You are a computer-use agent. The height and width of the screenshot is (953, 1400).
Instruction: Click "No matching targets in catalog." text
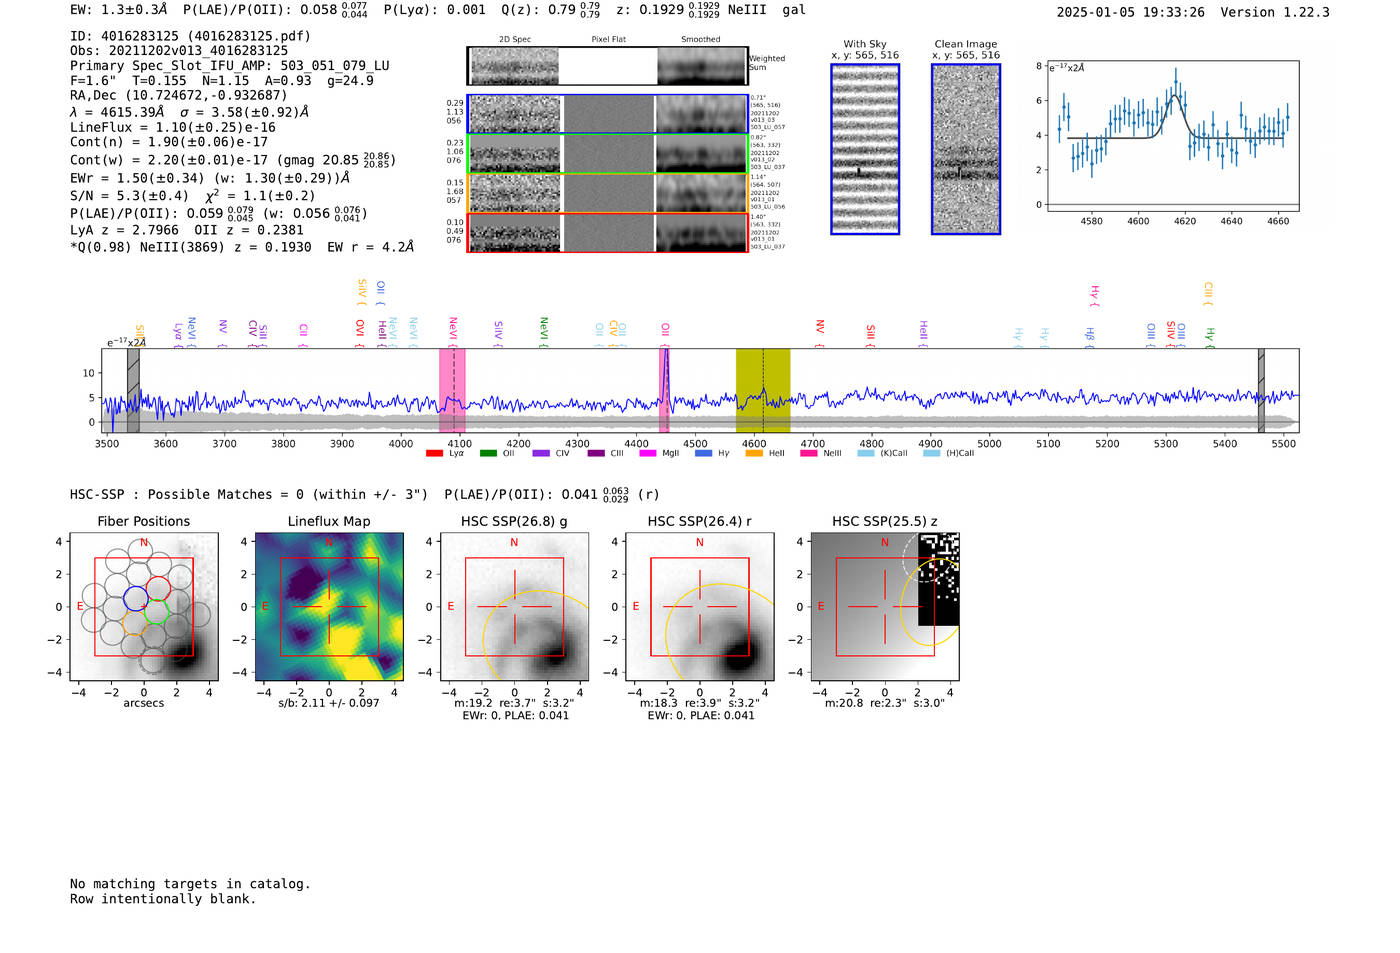[x=190, y=884]
